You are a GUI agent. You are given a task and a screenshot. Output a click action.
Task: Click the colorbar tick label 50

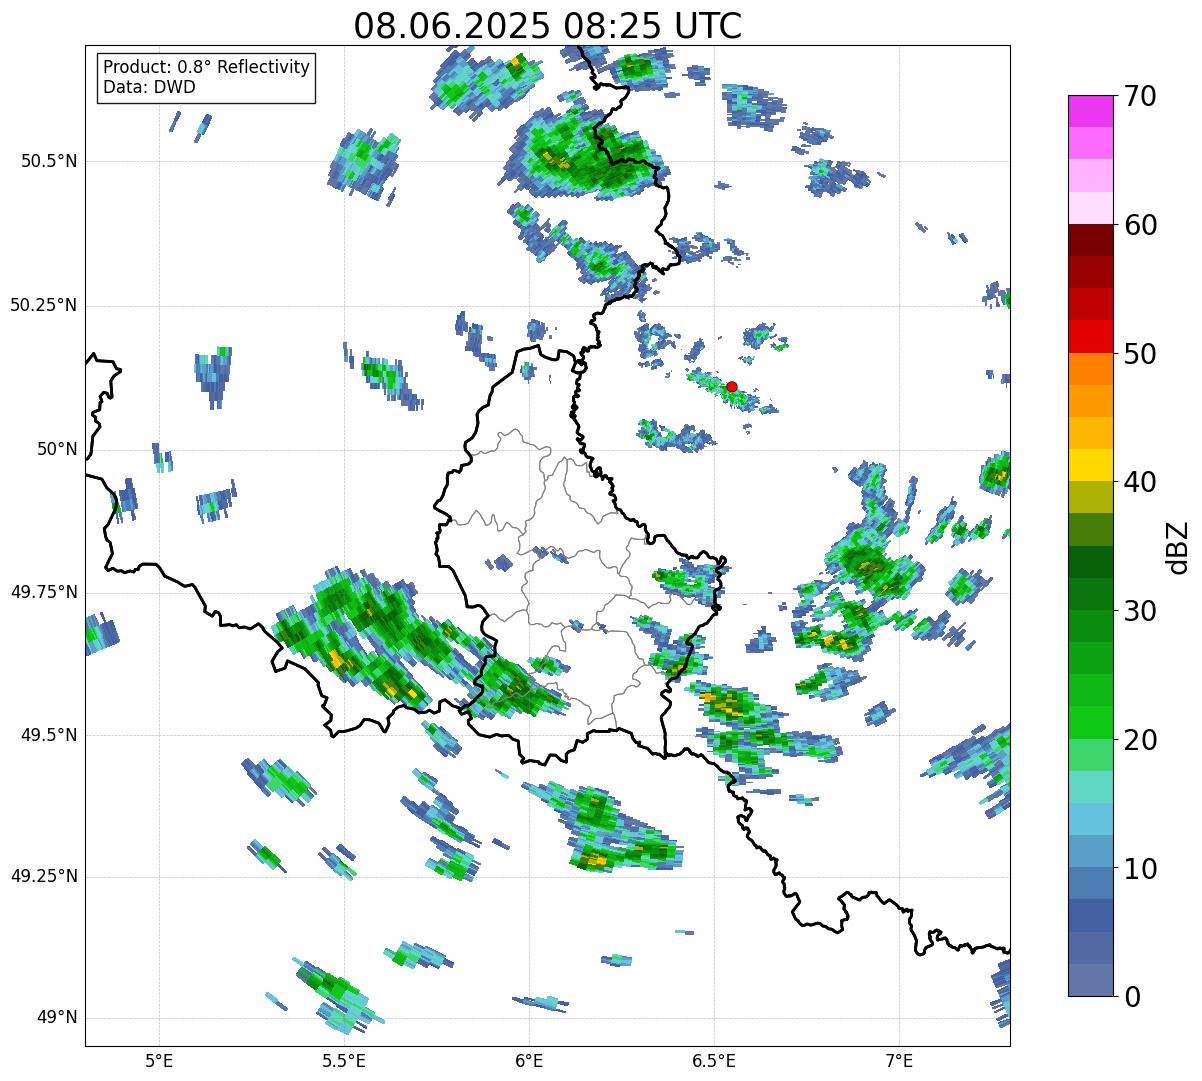[1140, 354]
